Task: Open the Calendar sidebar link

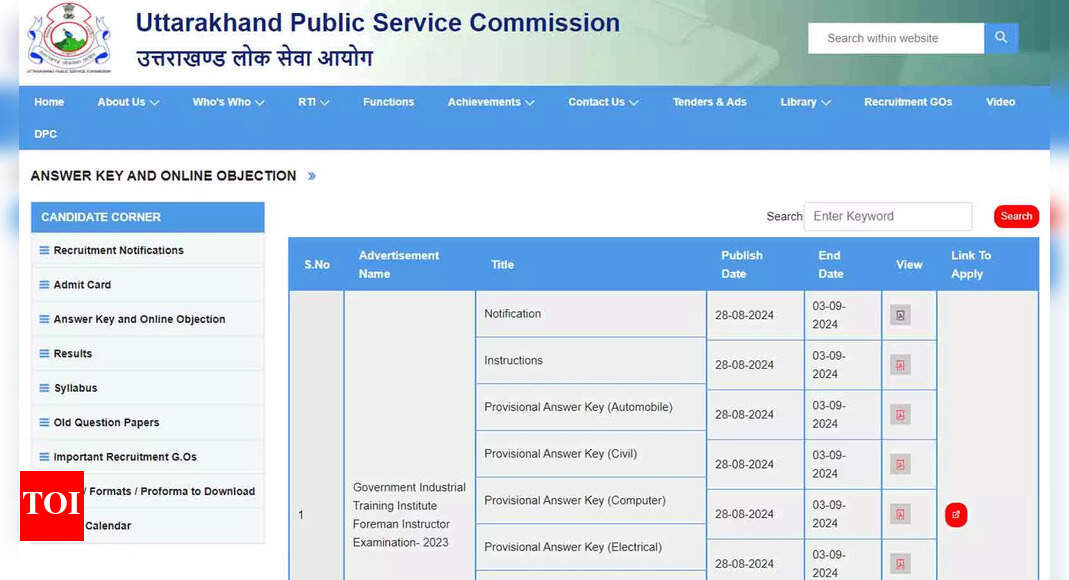Action: [x=108, y=525]
